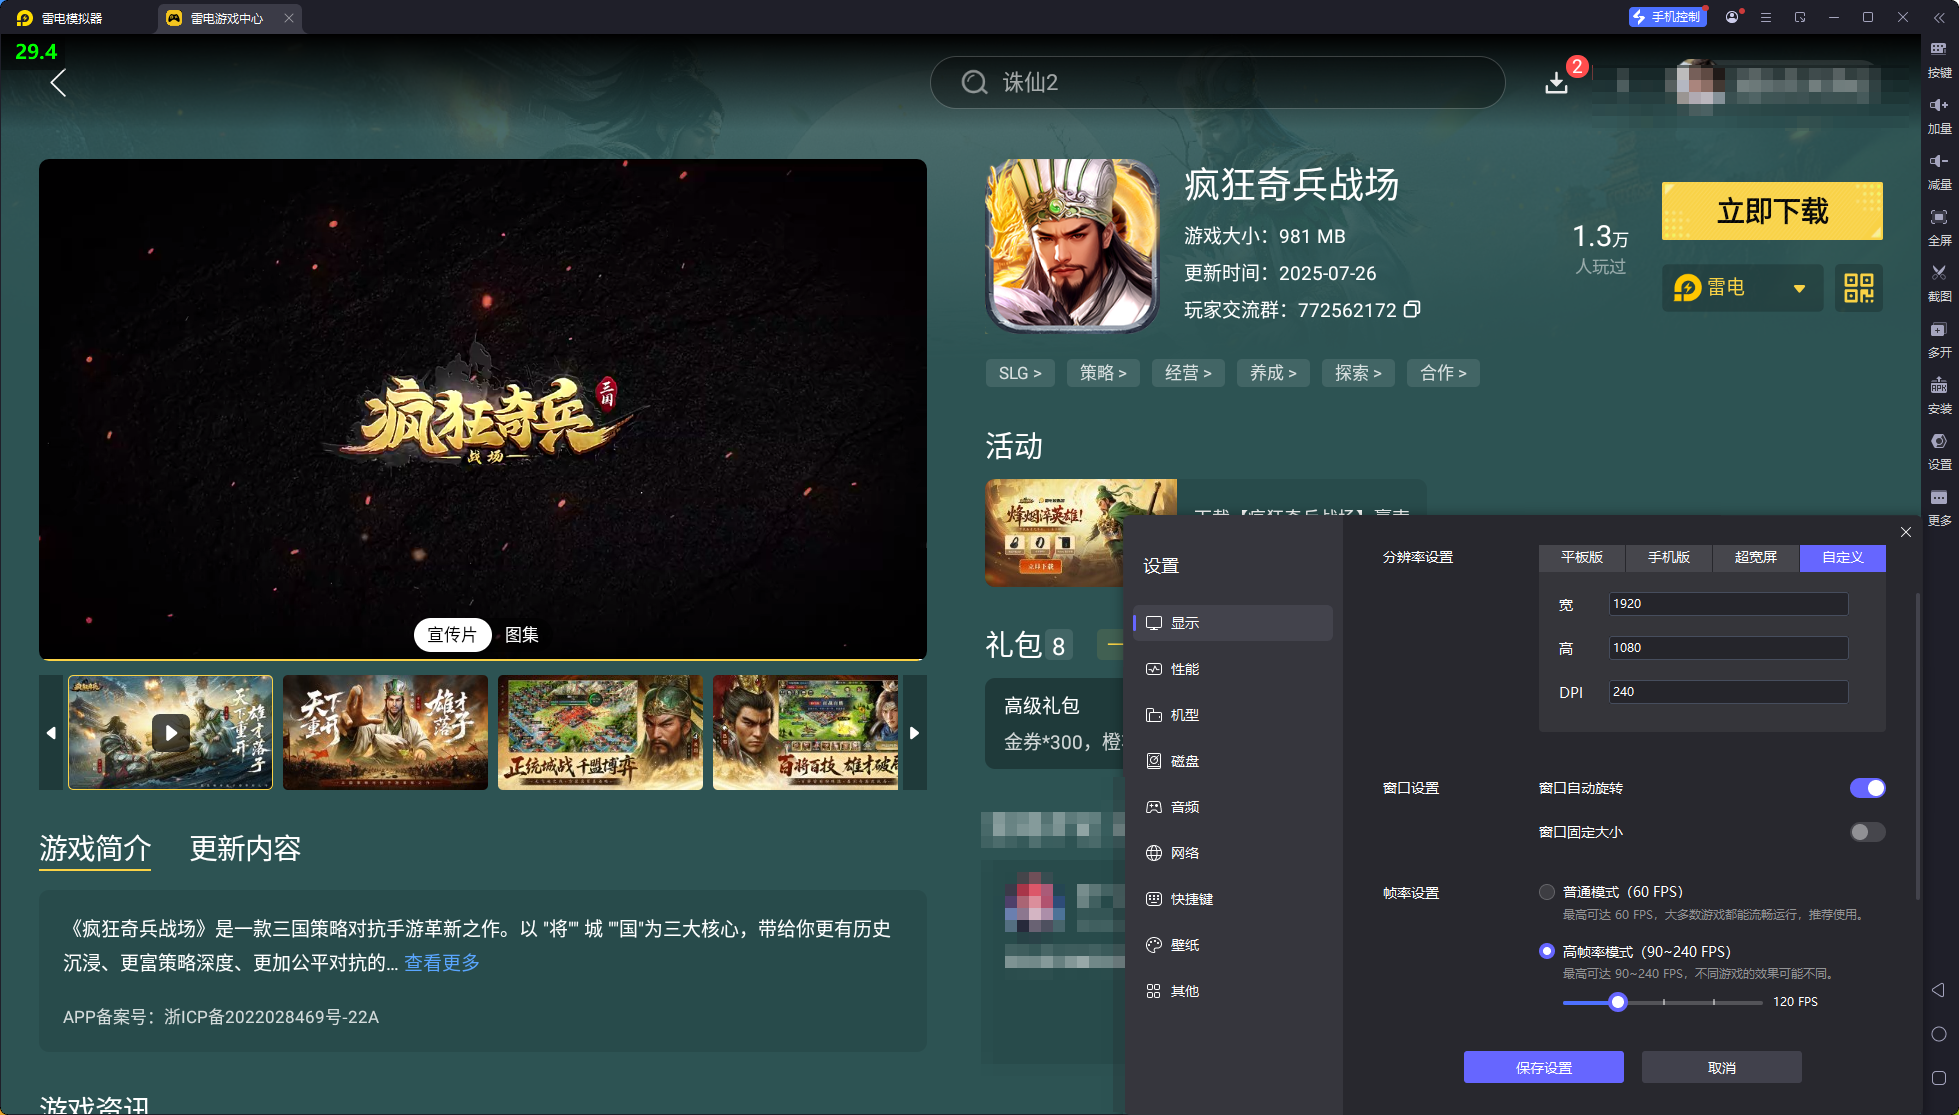Open the downloads icon with badge 2

tap(1557, 82)
